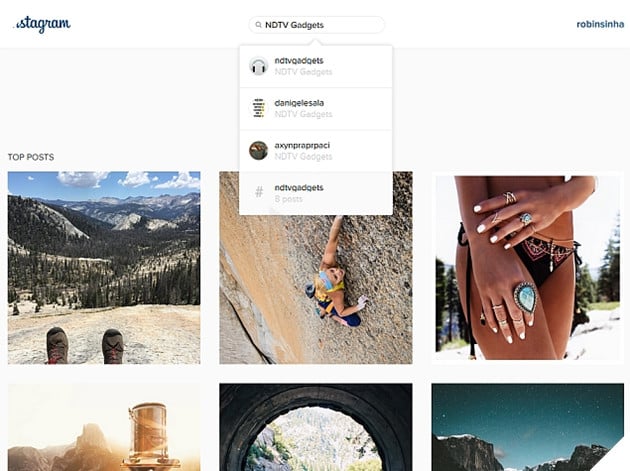The height and width of the screenshot is (471, 630).
Task: Click the Instagram logo
Action: point(42,25)
